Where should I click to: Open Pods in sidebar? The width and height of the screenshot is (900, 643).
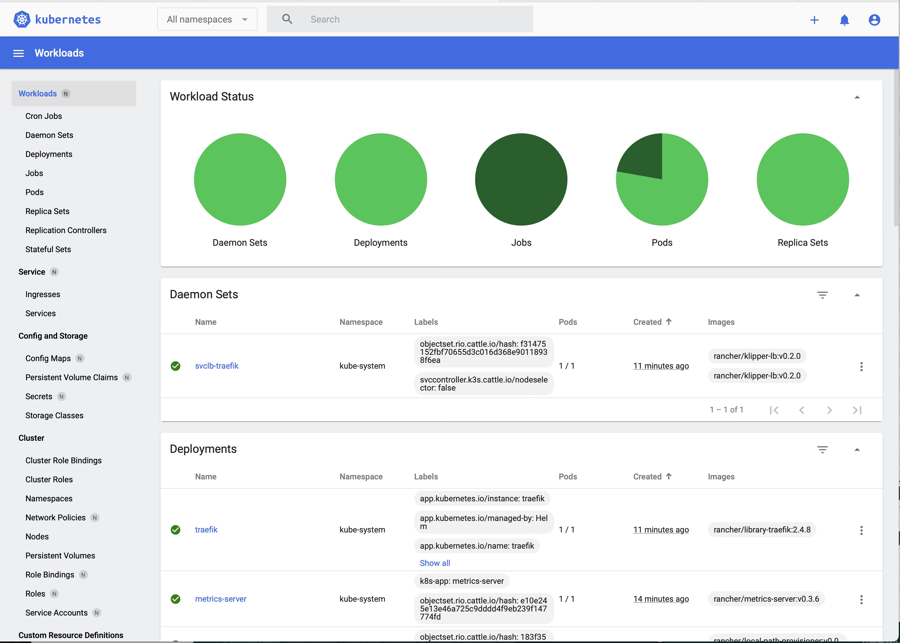[34, 192]
